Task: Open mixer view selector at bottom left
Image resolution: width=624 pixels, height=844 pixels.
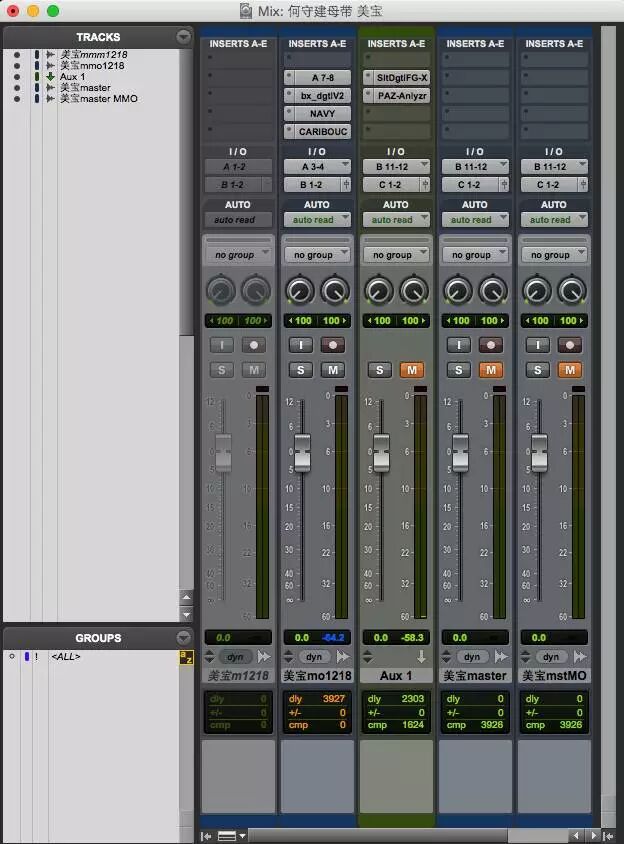Action: pos(230,836)
